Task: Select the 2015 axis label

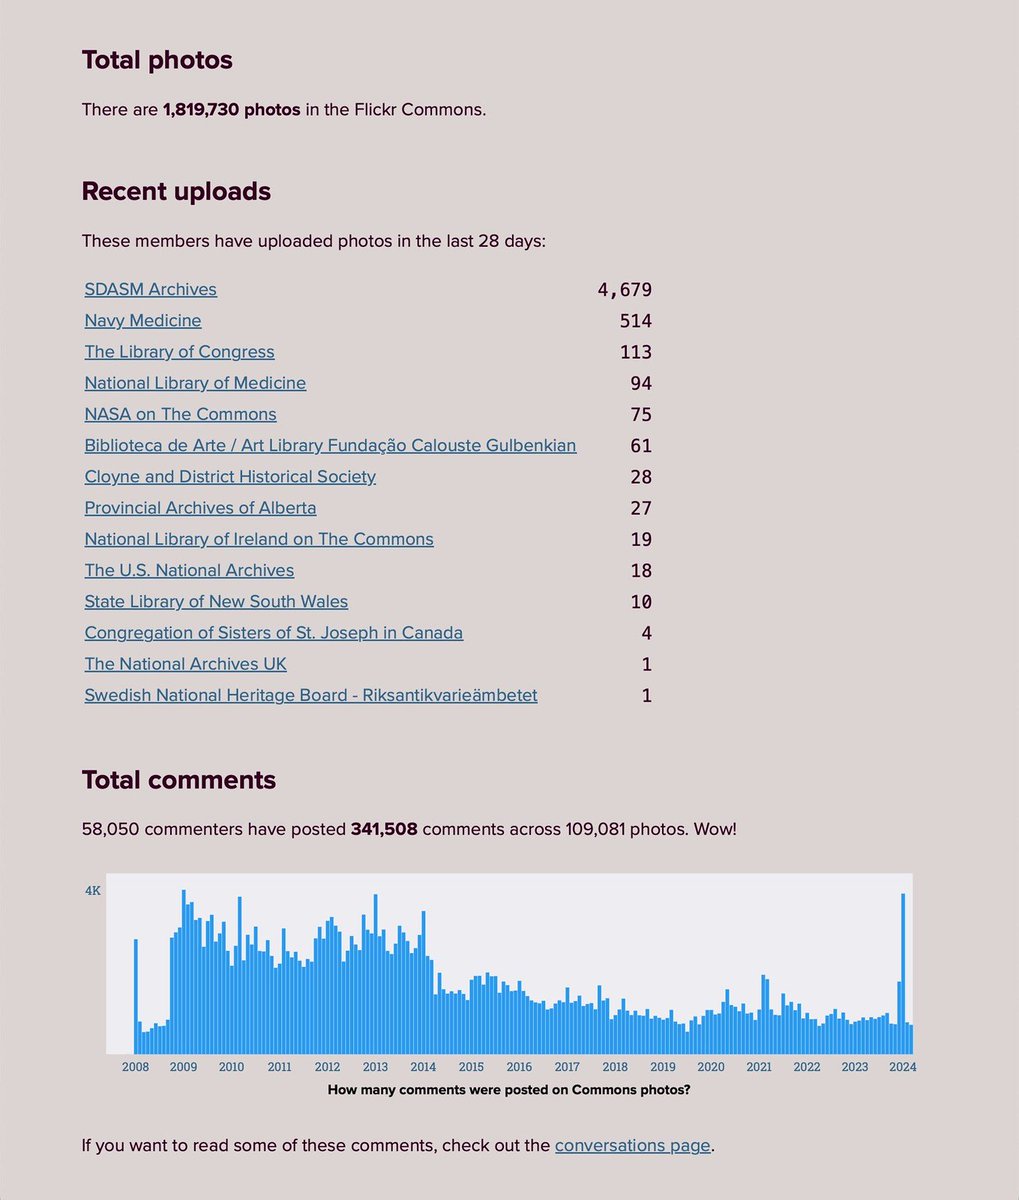Action: 471,1067
